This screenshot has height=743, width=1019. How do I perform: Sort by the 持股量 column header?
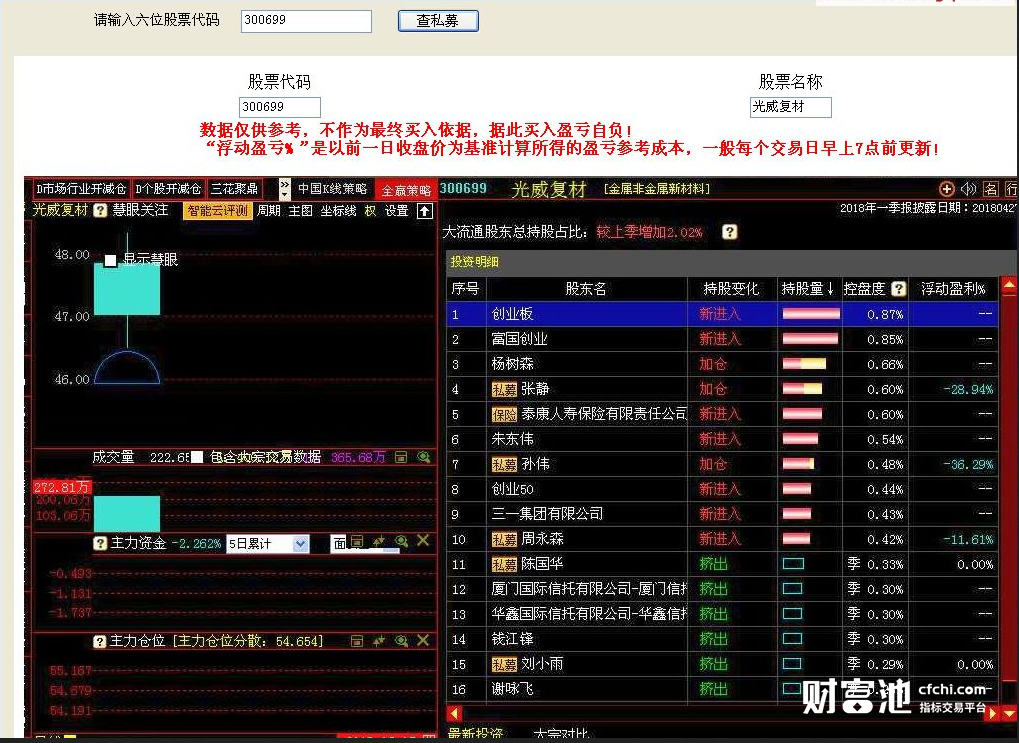coord(808,289)
